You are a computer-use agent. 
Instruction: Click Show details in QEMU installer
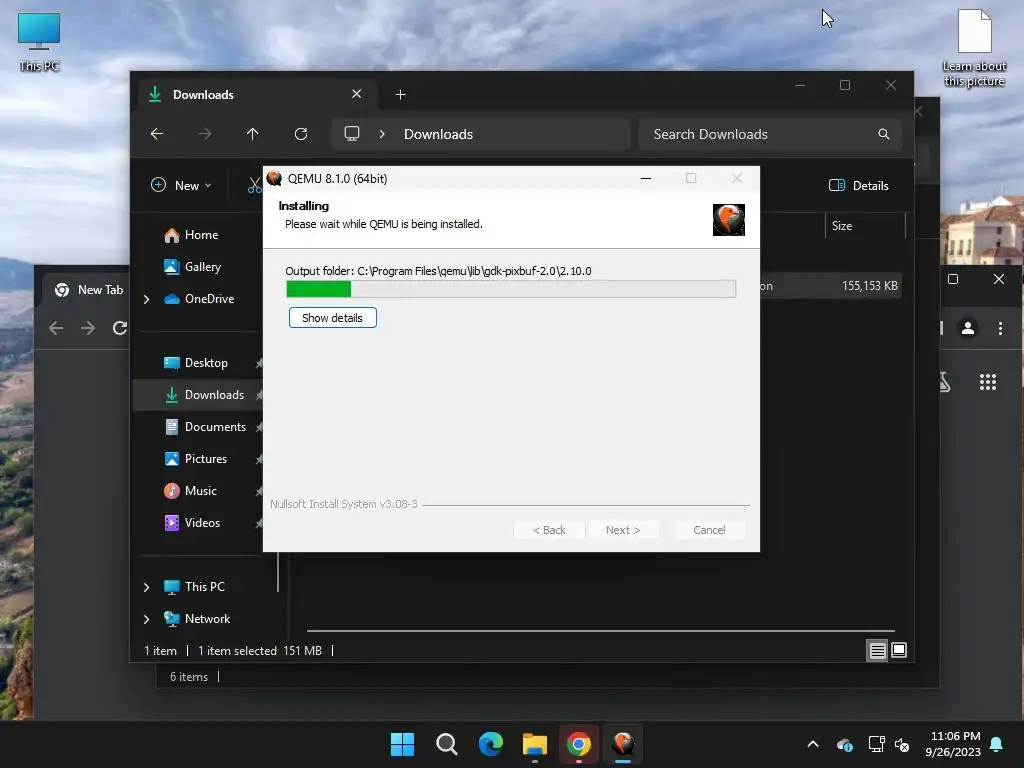tap(332, 318)
